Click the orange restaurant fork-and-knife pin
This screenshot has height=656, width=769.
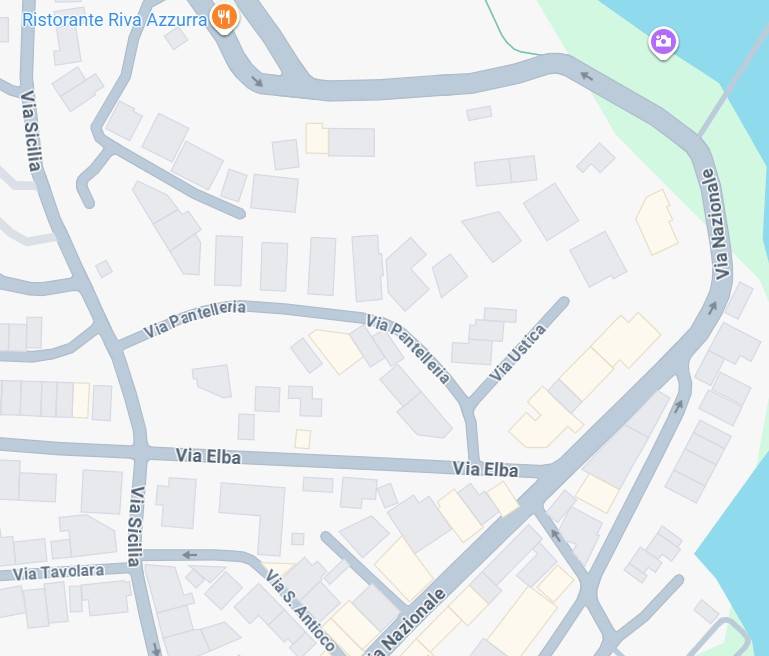224,19
